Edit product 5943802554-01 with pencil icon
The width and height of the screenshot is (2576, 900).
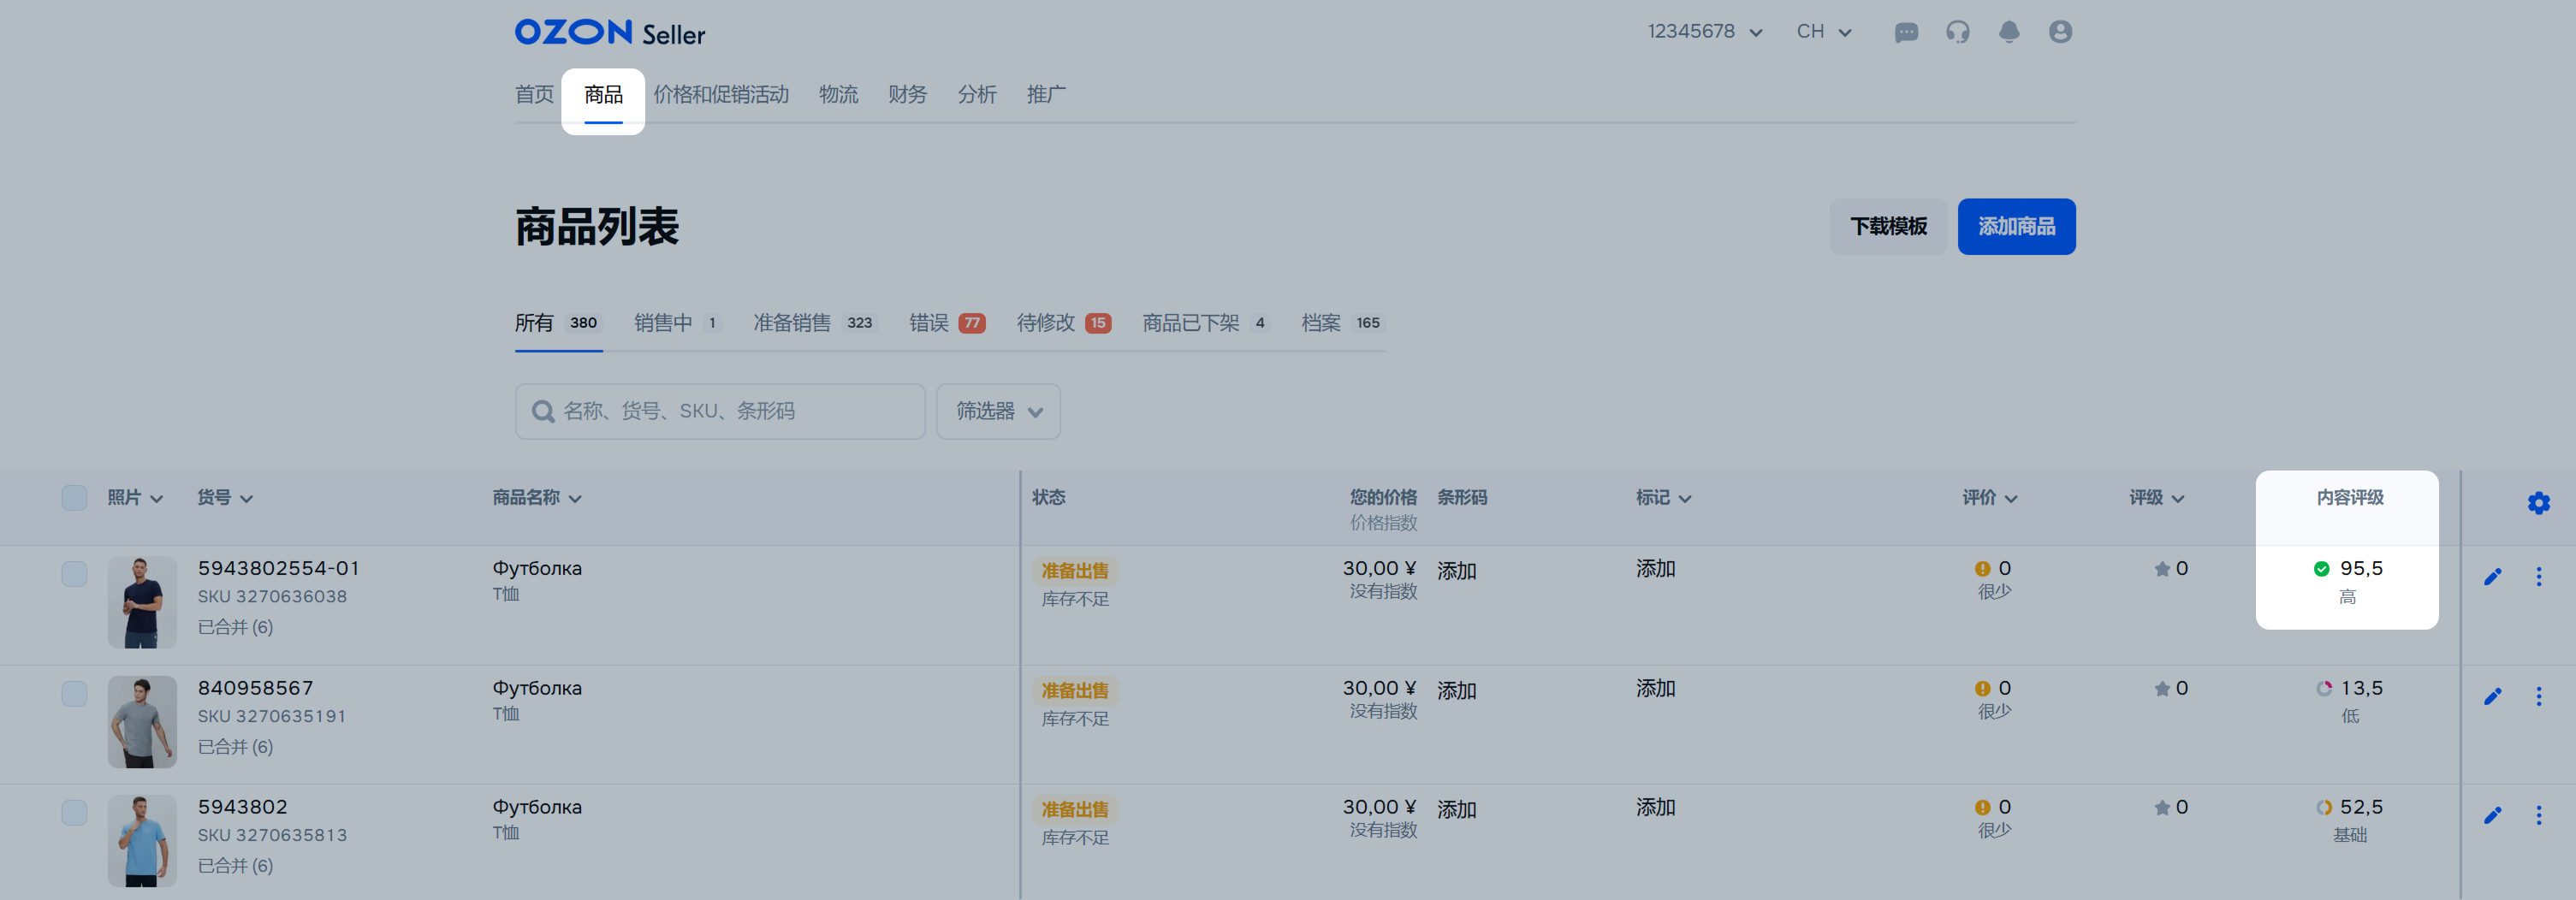coord(2492,577)
